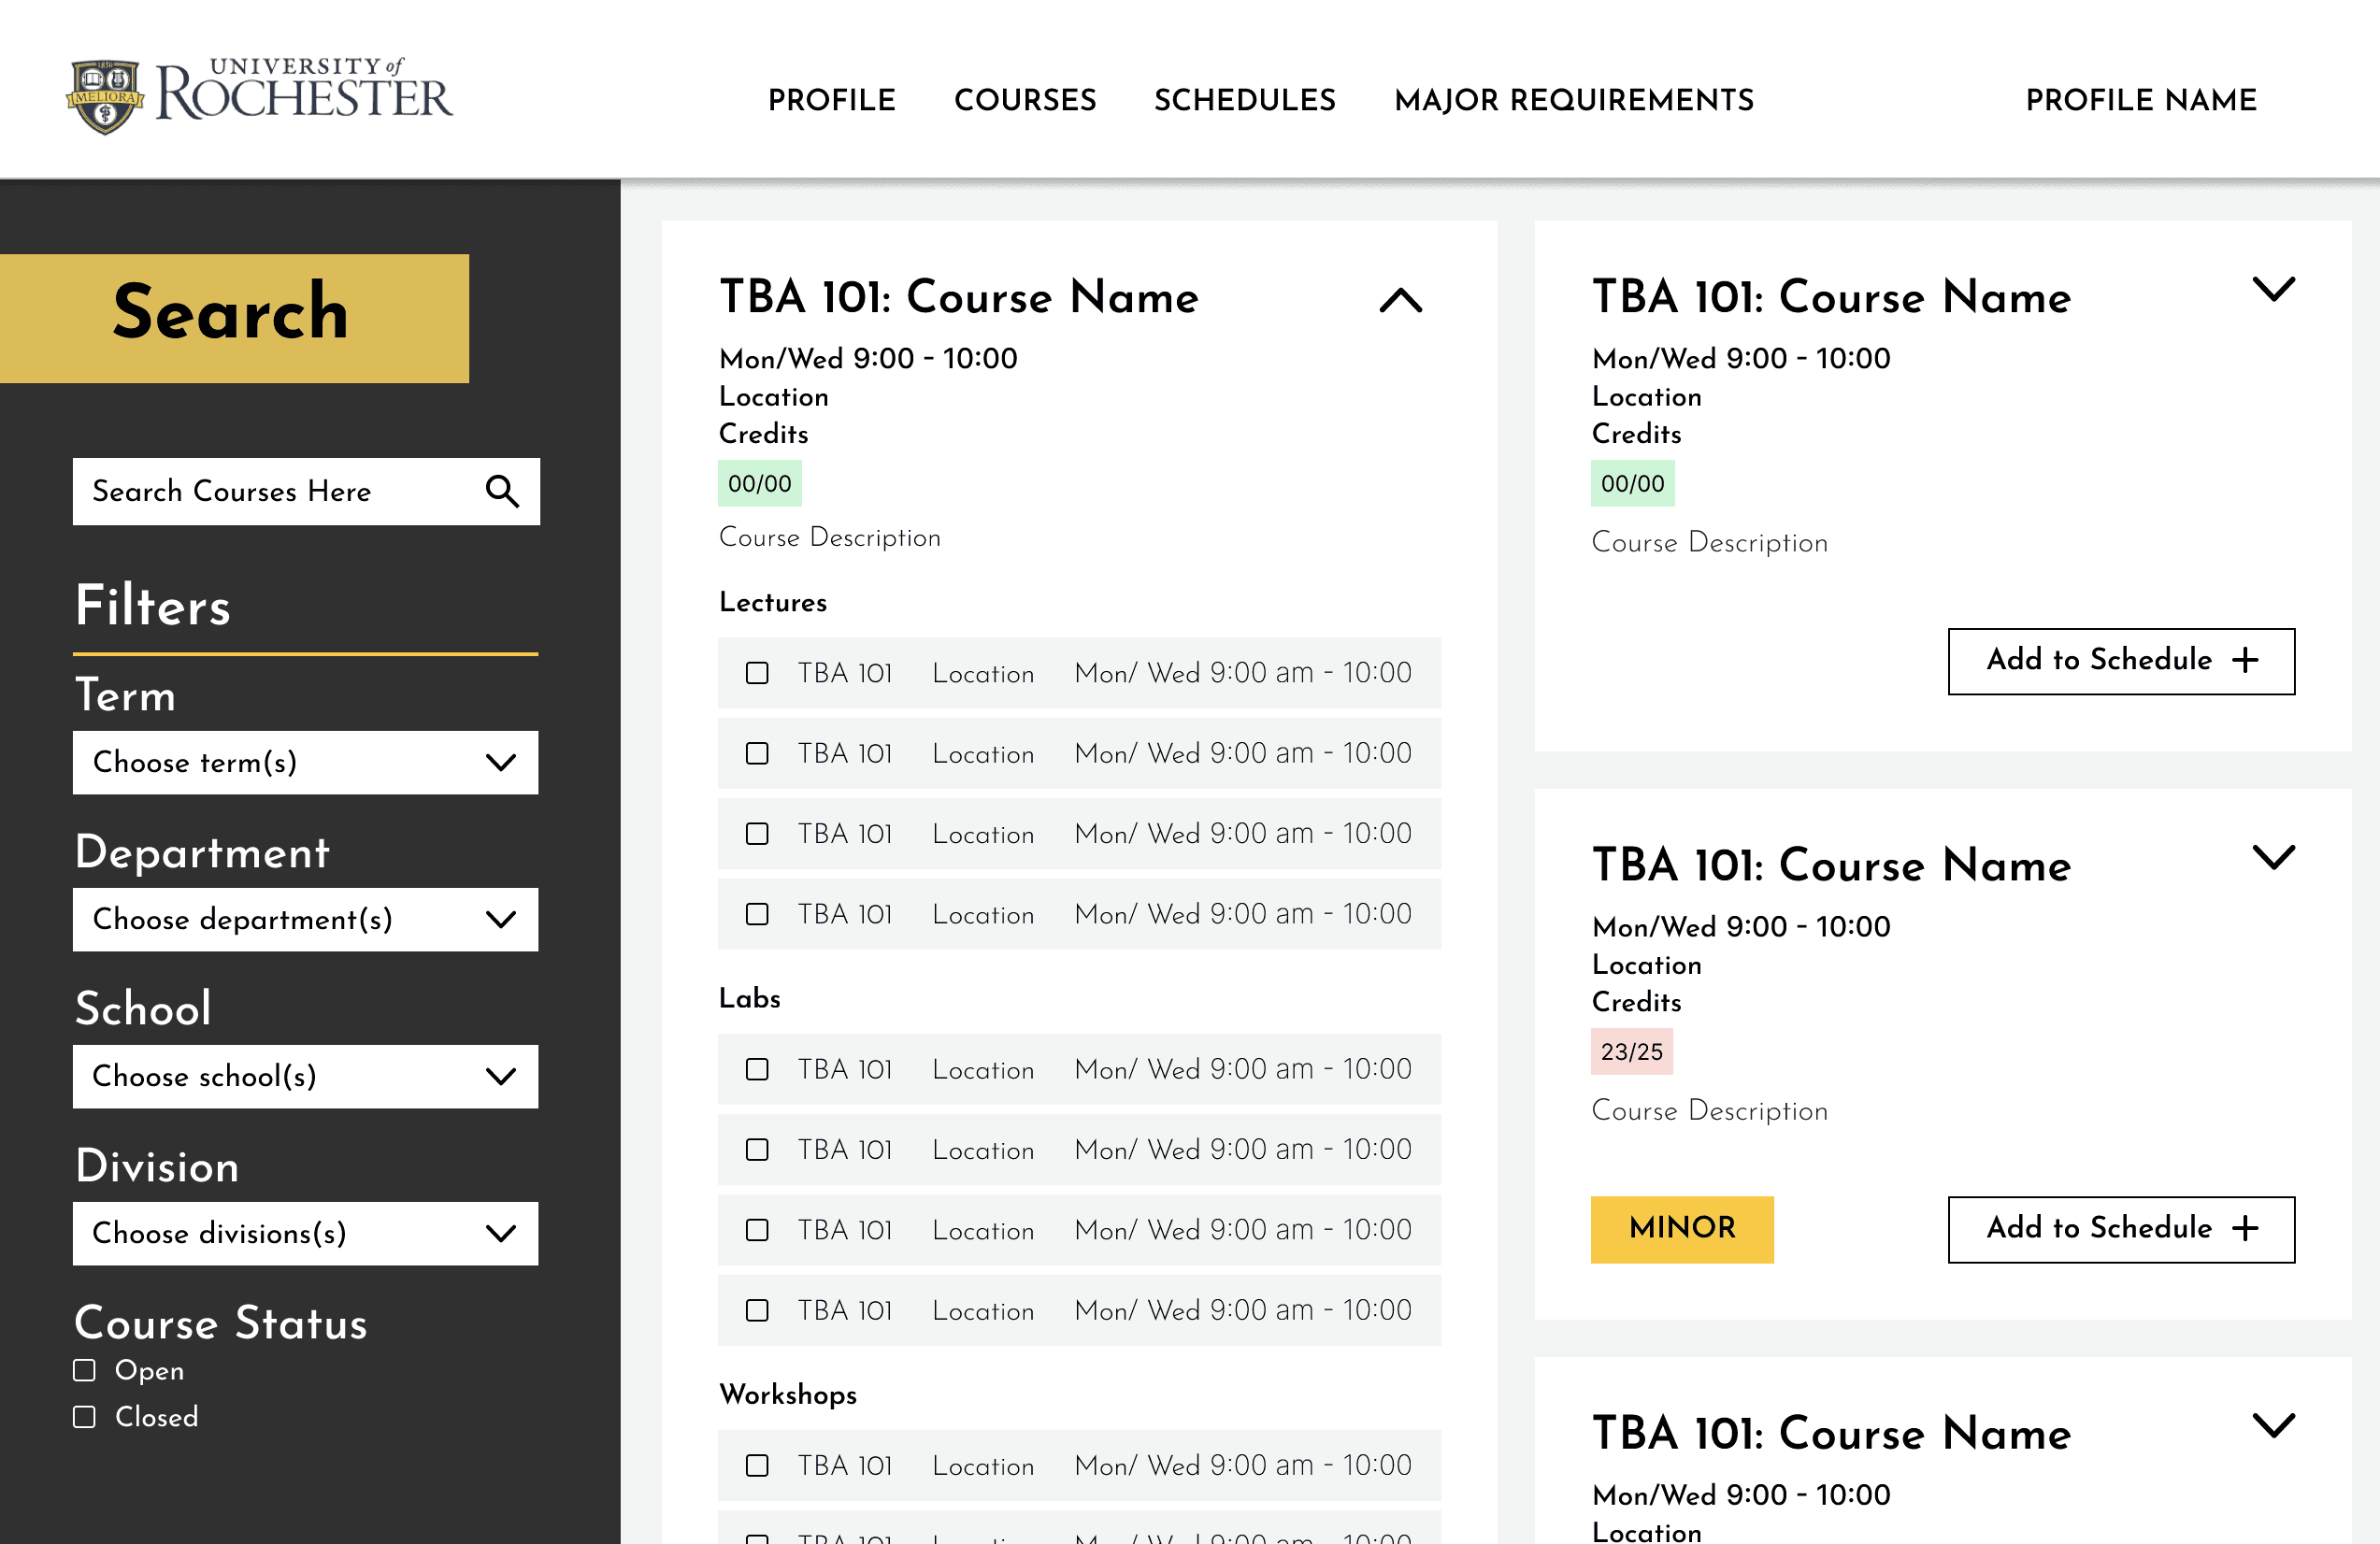Viewport: 2380px width, 1544px height.
Task: Expand the course card with 23/25 enrollment
Action: pos(2273,858)
